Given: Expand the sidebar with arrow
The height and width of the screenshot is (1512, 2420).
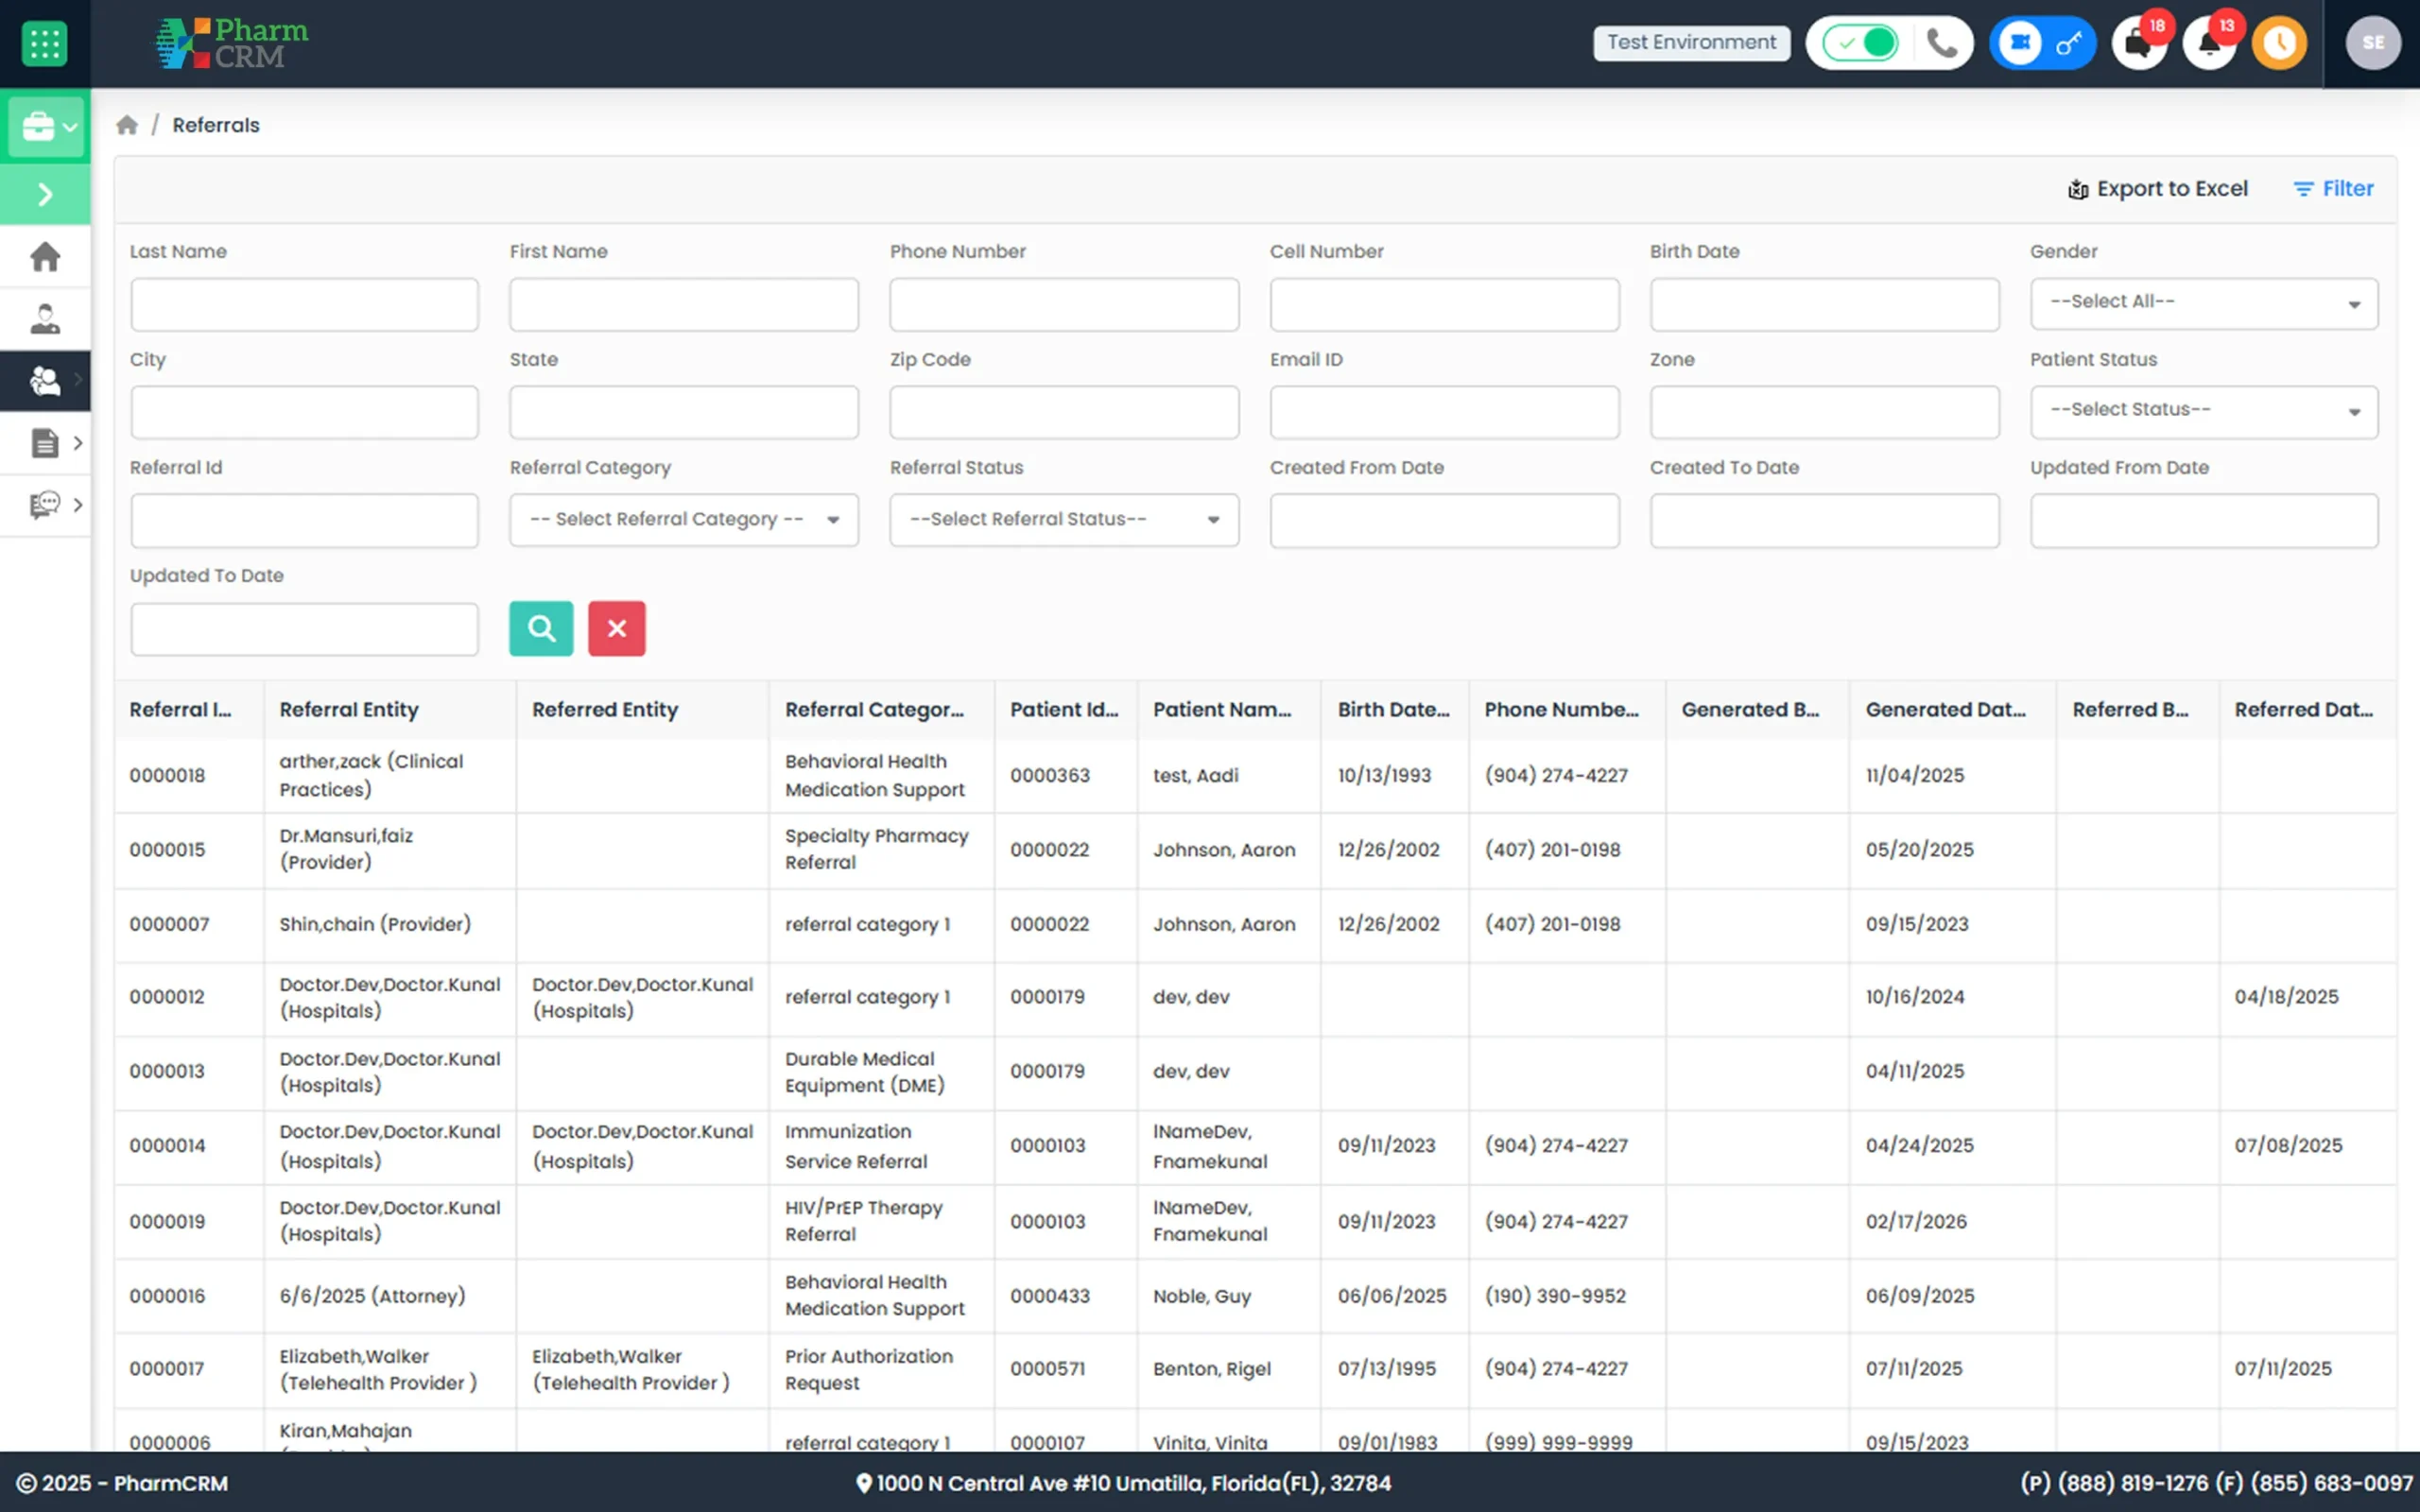Looking at the screenshot, I should pyautogui.click(x=45, y=194).
